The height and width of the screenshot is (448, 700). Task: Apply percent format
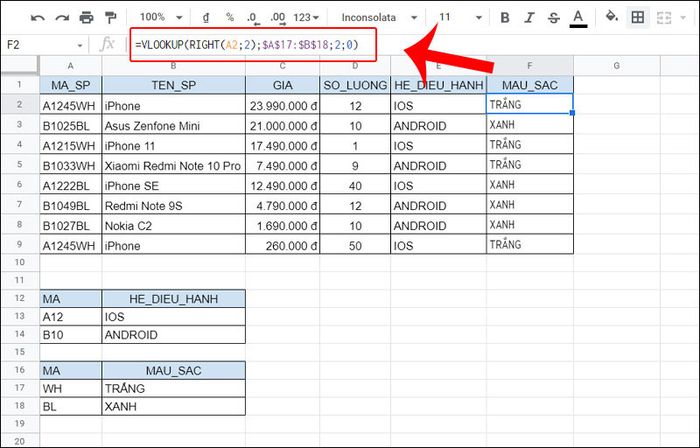(x=229, y=17)
